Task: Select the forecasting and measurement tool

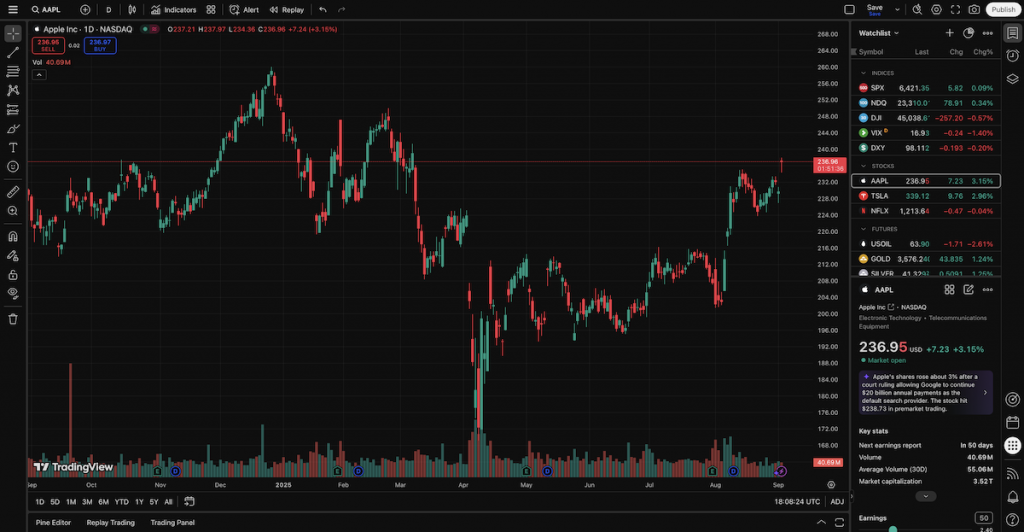Action: [x=12, y=110]
